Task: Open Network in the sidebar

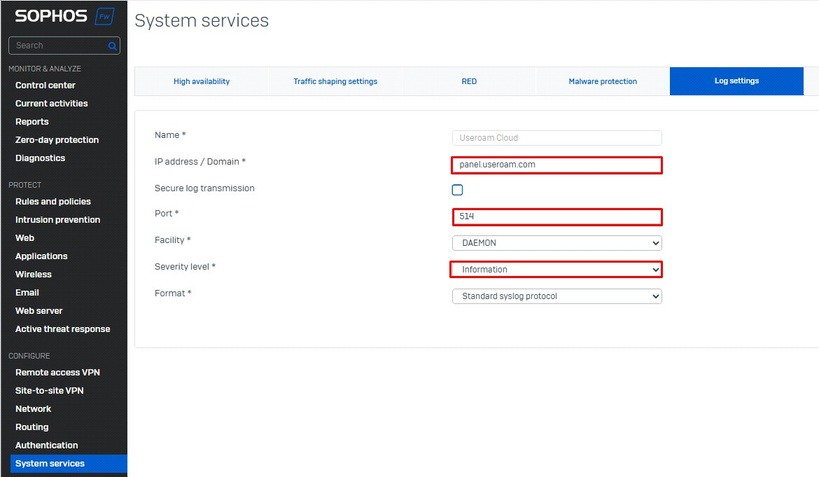Action: [33, 409]
